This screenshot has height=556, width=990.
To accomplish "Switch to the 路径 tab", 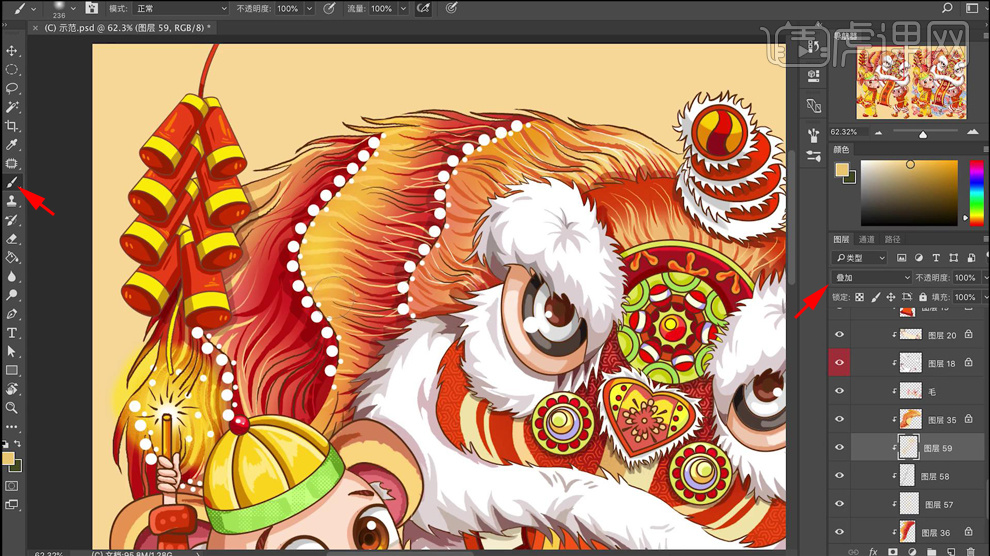I will click(893, 239).
